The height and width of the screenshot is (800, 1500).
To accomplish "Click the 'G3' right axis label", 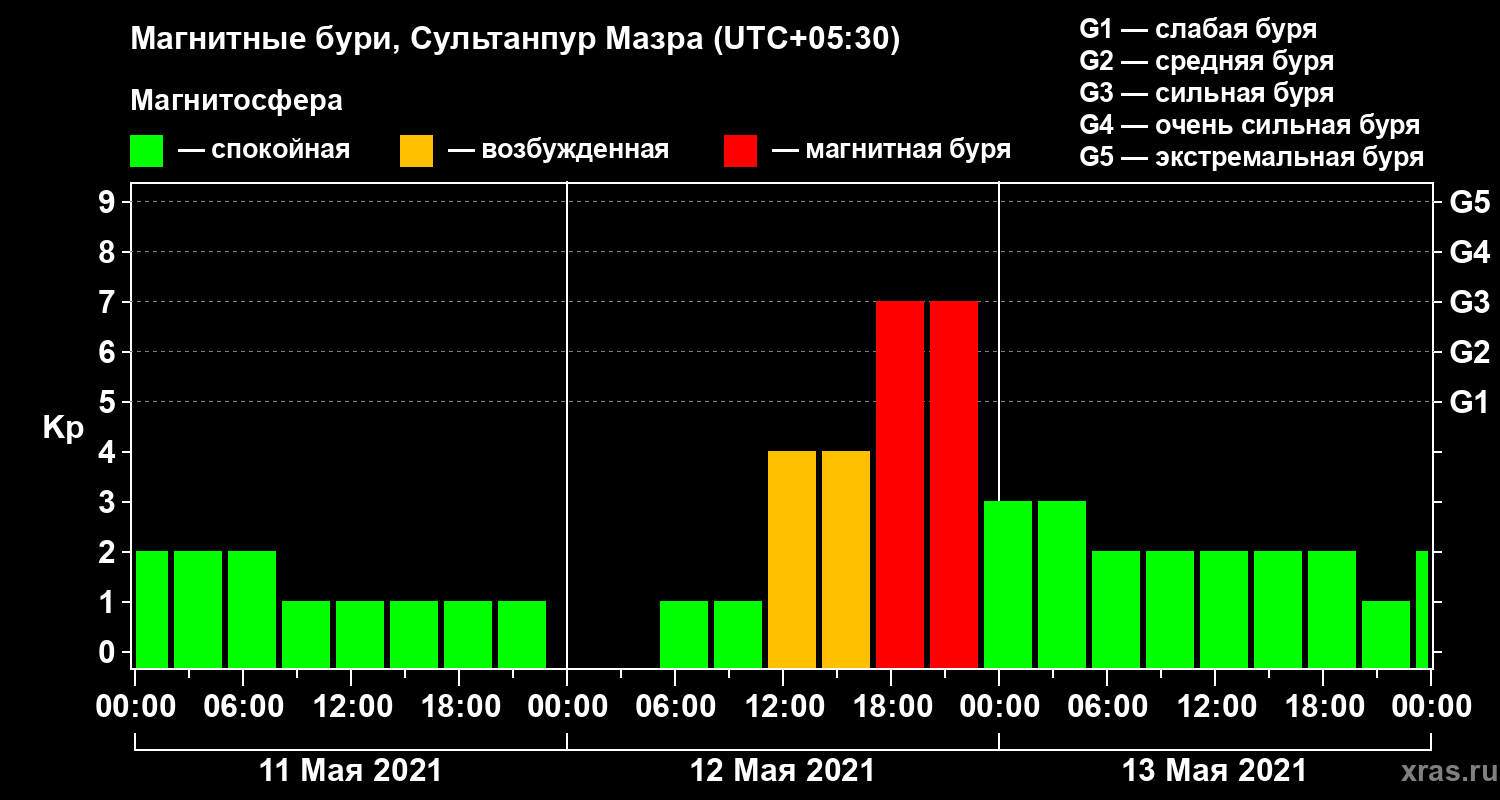I will click(1469, 302).
